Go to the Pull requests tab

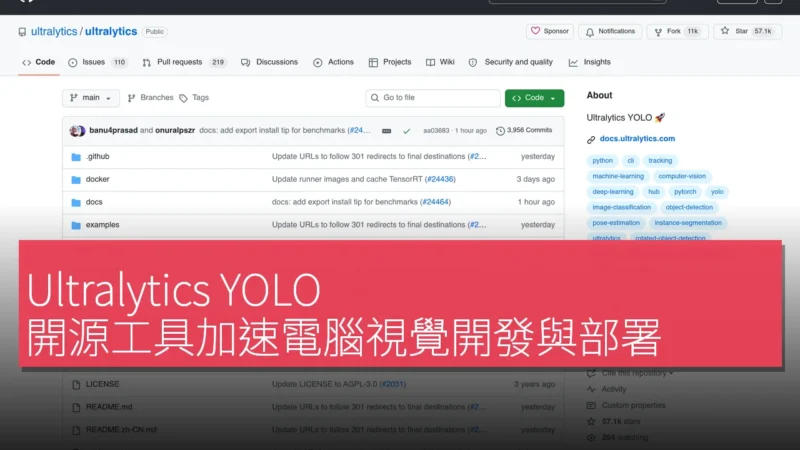pyautogui.click(x=183, y=62)
